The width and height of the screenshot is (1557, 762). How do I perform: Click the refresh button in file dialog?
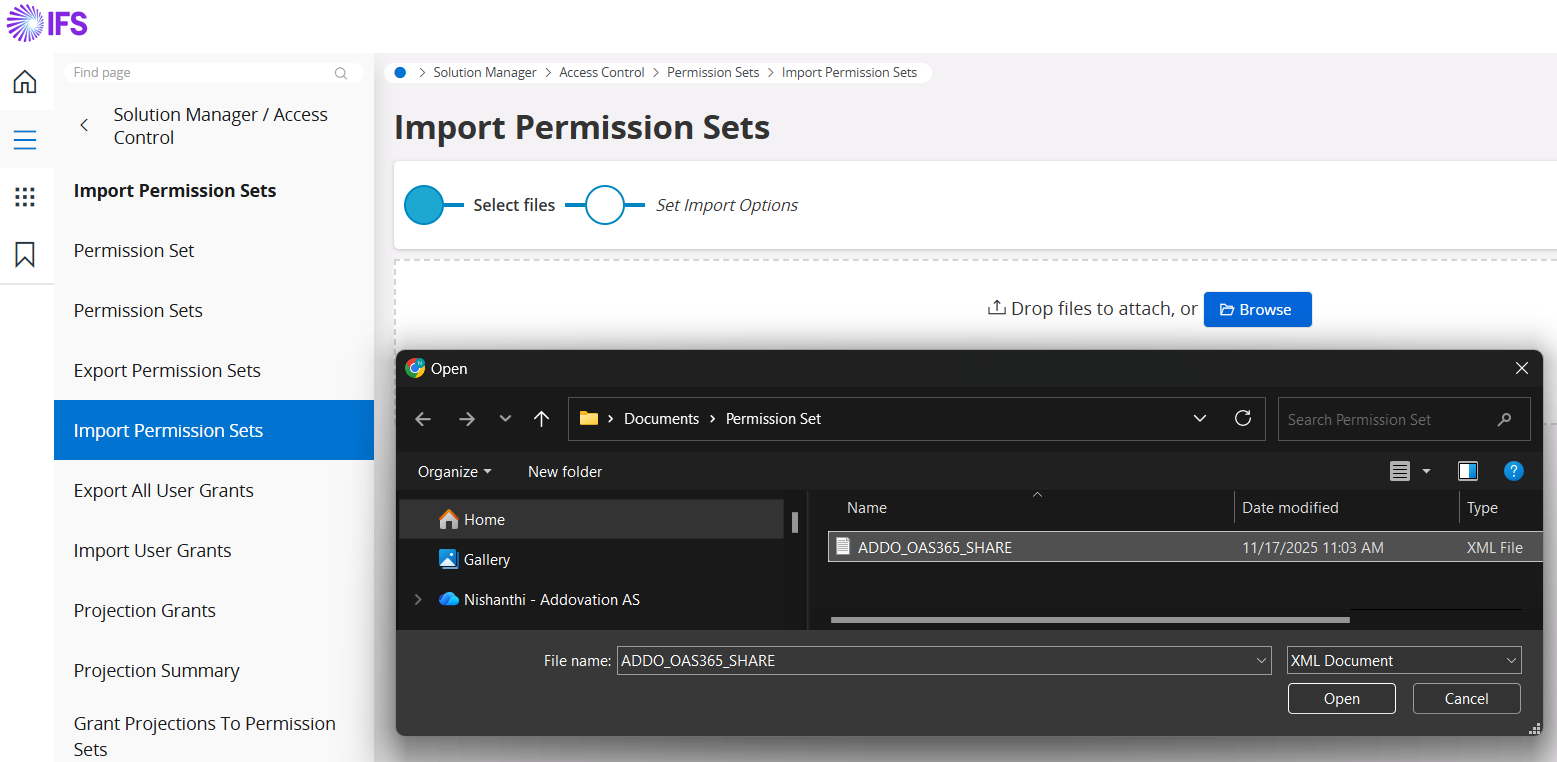(x=1243, y=419)
